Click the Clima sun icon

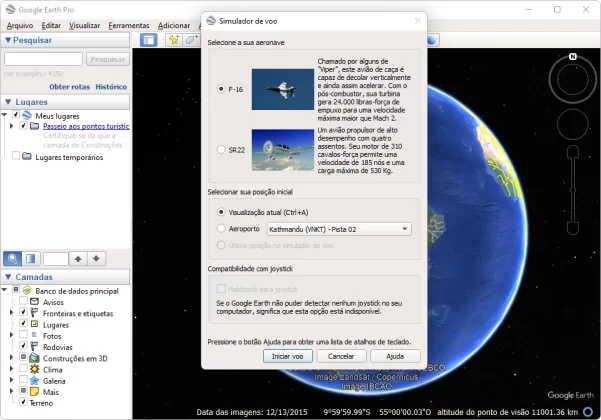[34, 369]
